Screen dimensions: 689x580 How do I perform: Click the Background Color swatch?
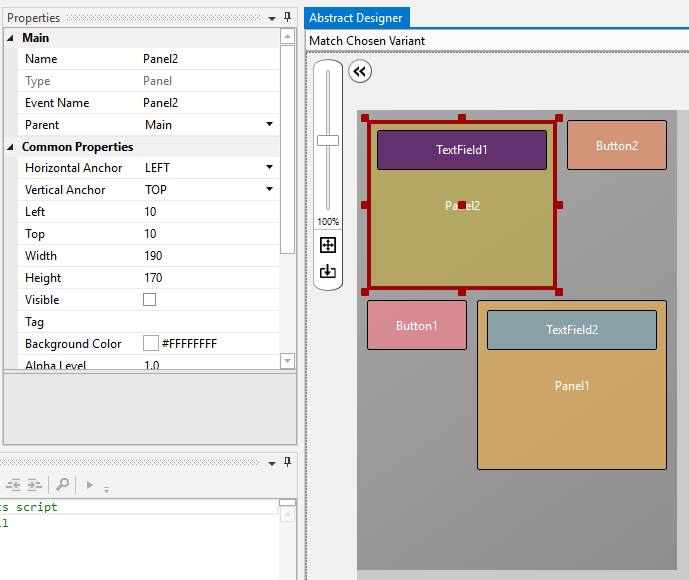(151, 343)
